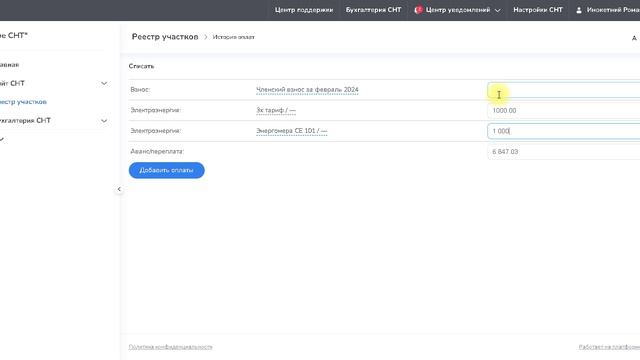Click the Аванс/переплата: label
Viewport: 640px width, 360px height.
(x=157, y=151)
